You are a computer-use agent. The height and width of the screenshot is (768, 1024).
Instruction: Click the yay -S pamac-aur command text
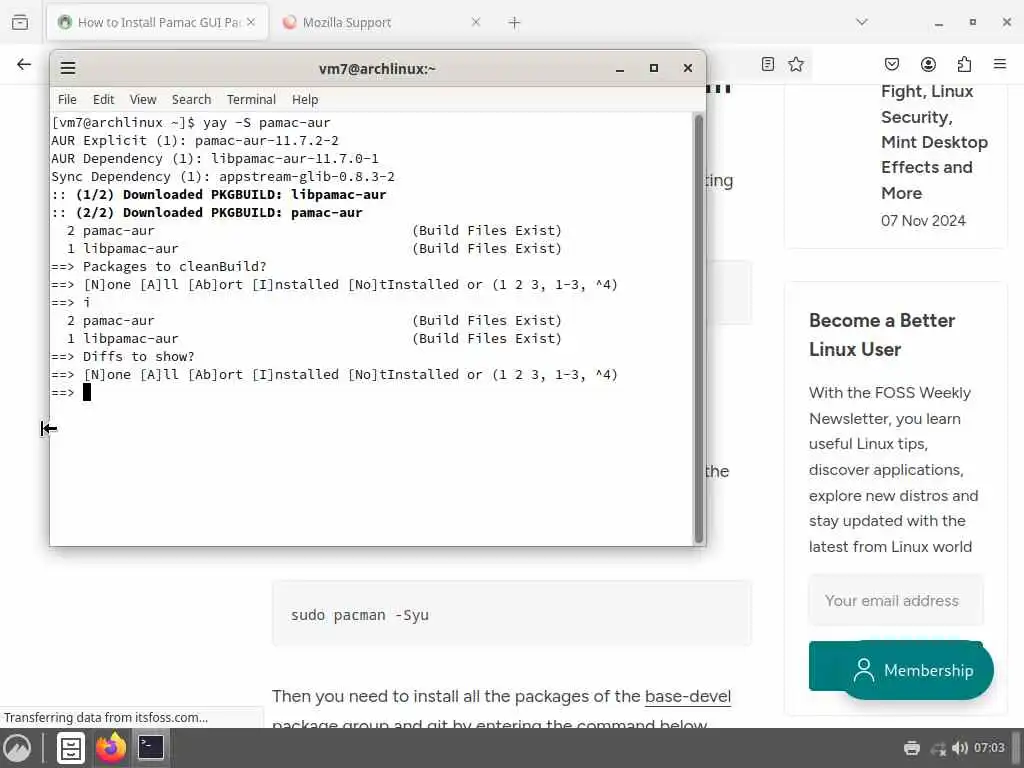[x=266, y=122]
